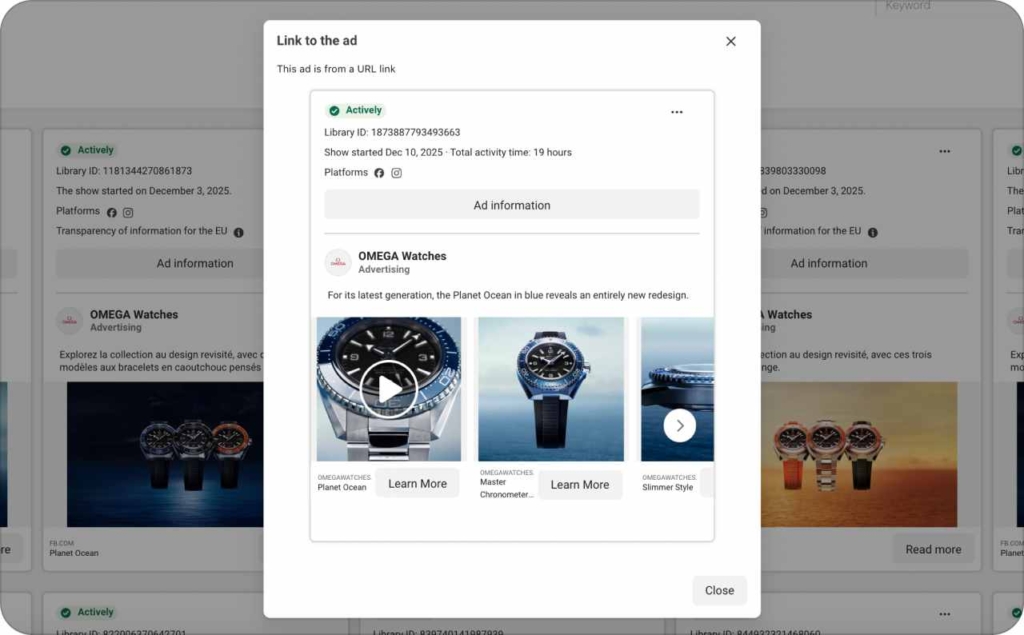Click OMEGA Watches logo avatar in modal

point(338,263)
